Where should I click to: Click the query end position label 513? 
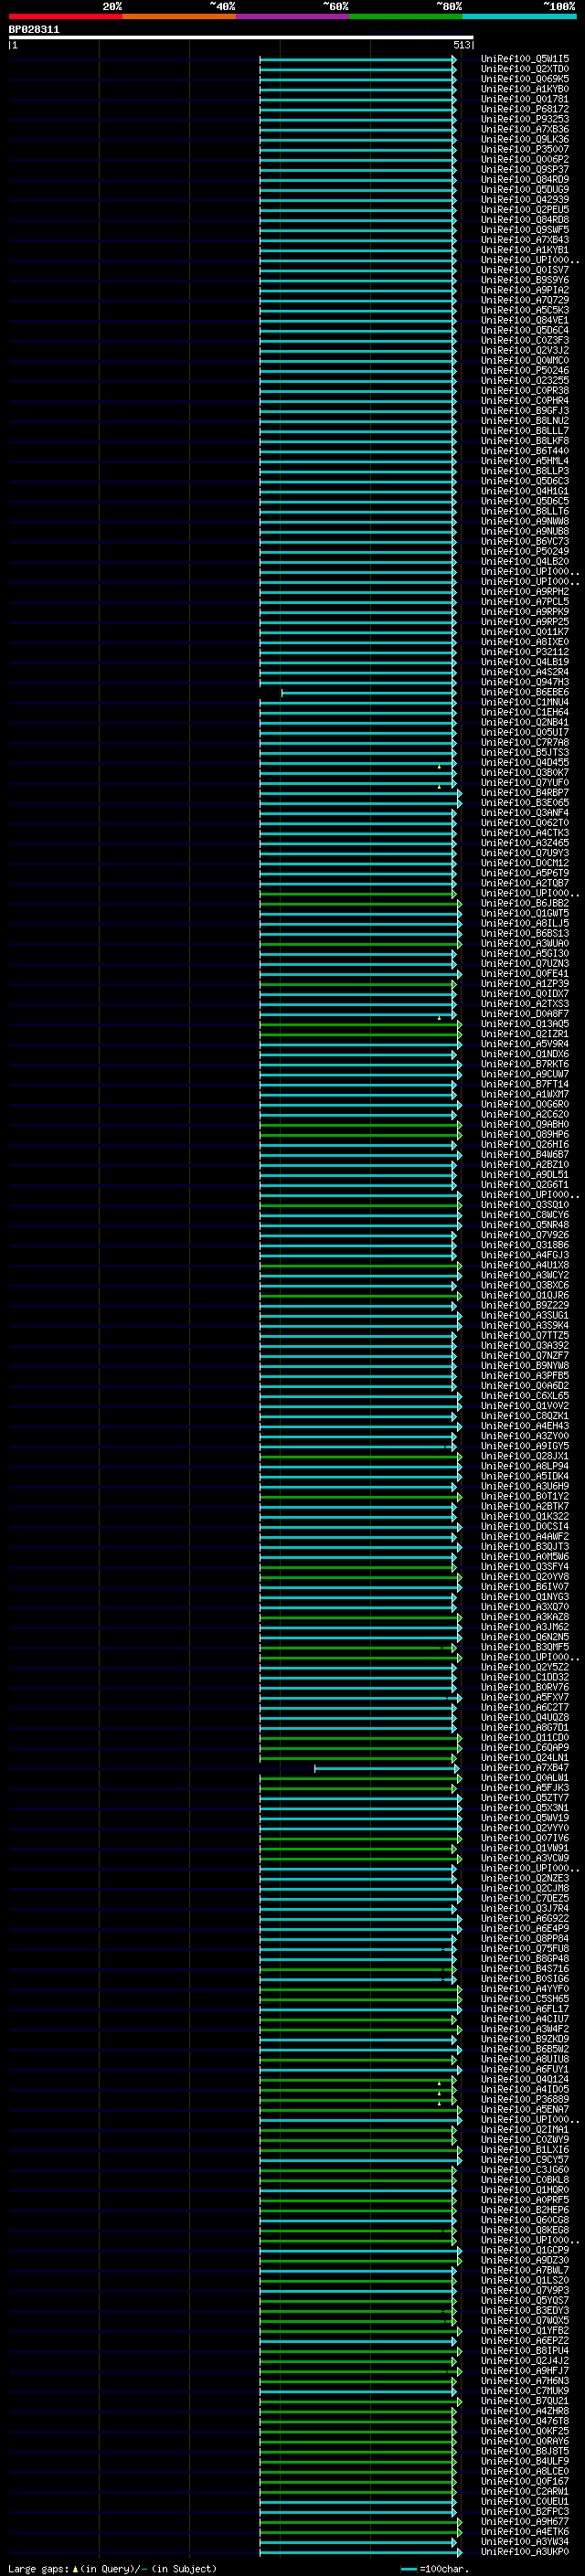click(x=461, y=45)
